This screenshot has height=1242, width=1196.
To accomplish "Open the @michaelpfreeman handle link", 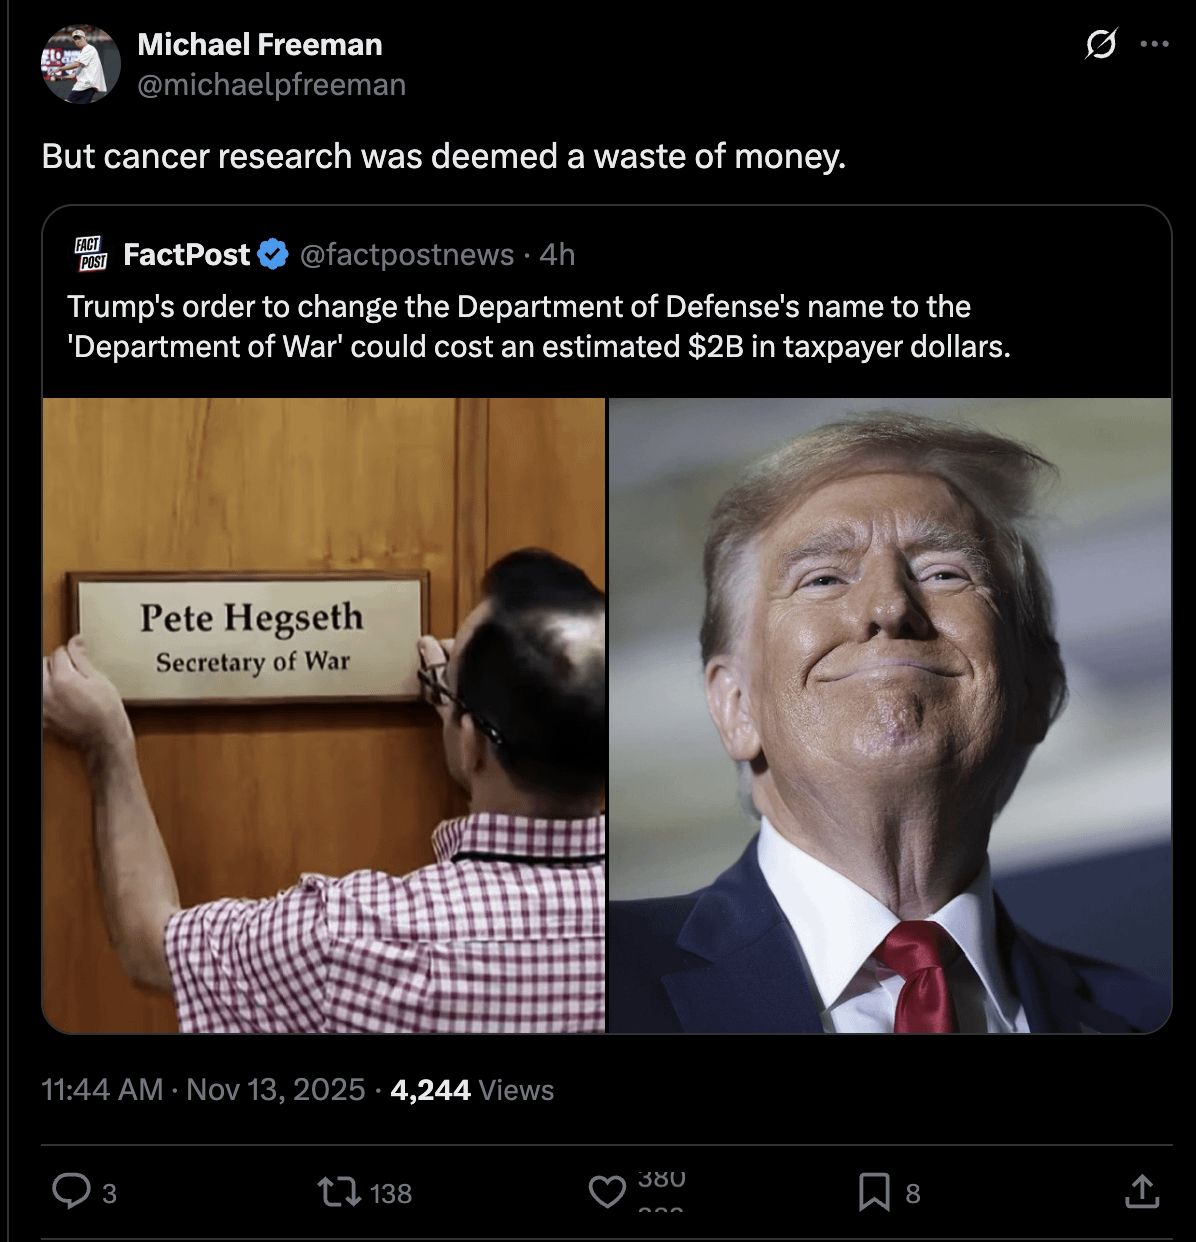I will (x=271, y=85).
